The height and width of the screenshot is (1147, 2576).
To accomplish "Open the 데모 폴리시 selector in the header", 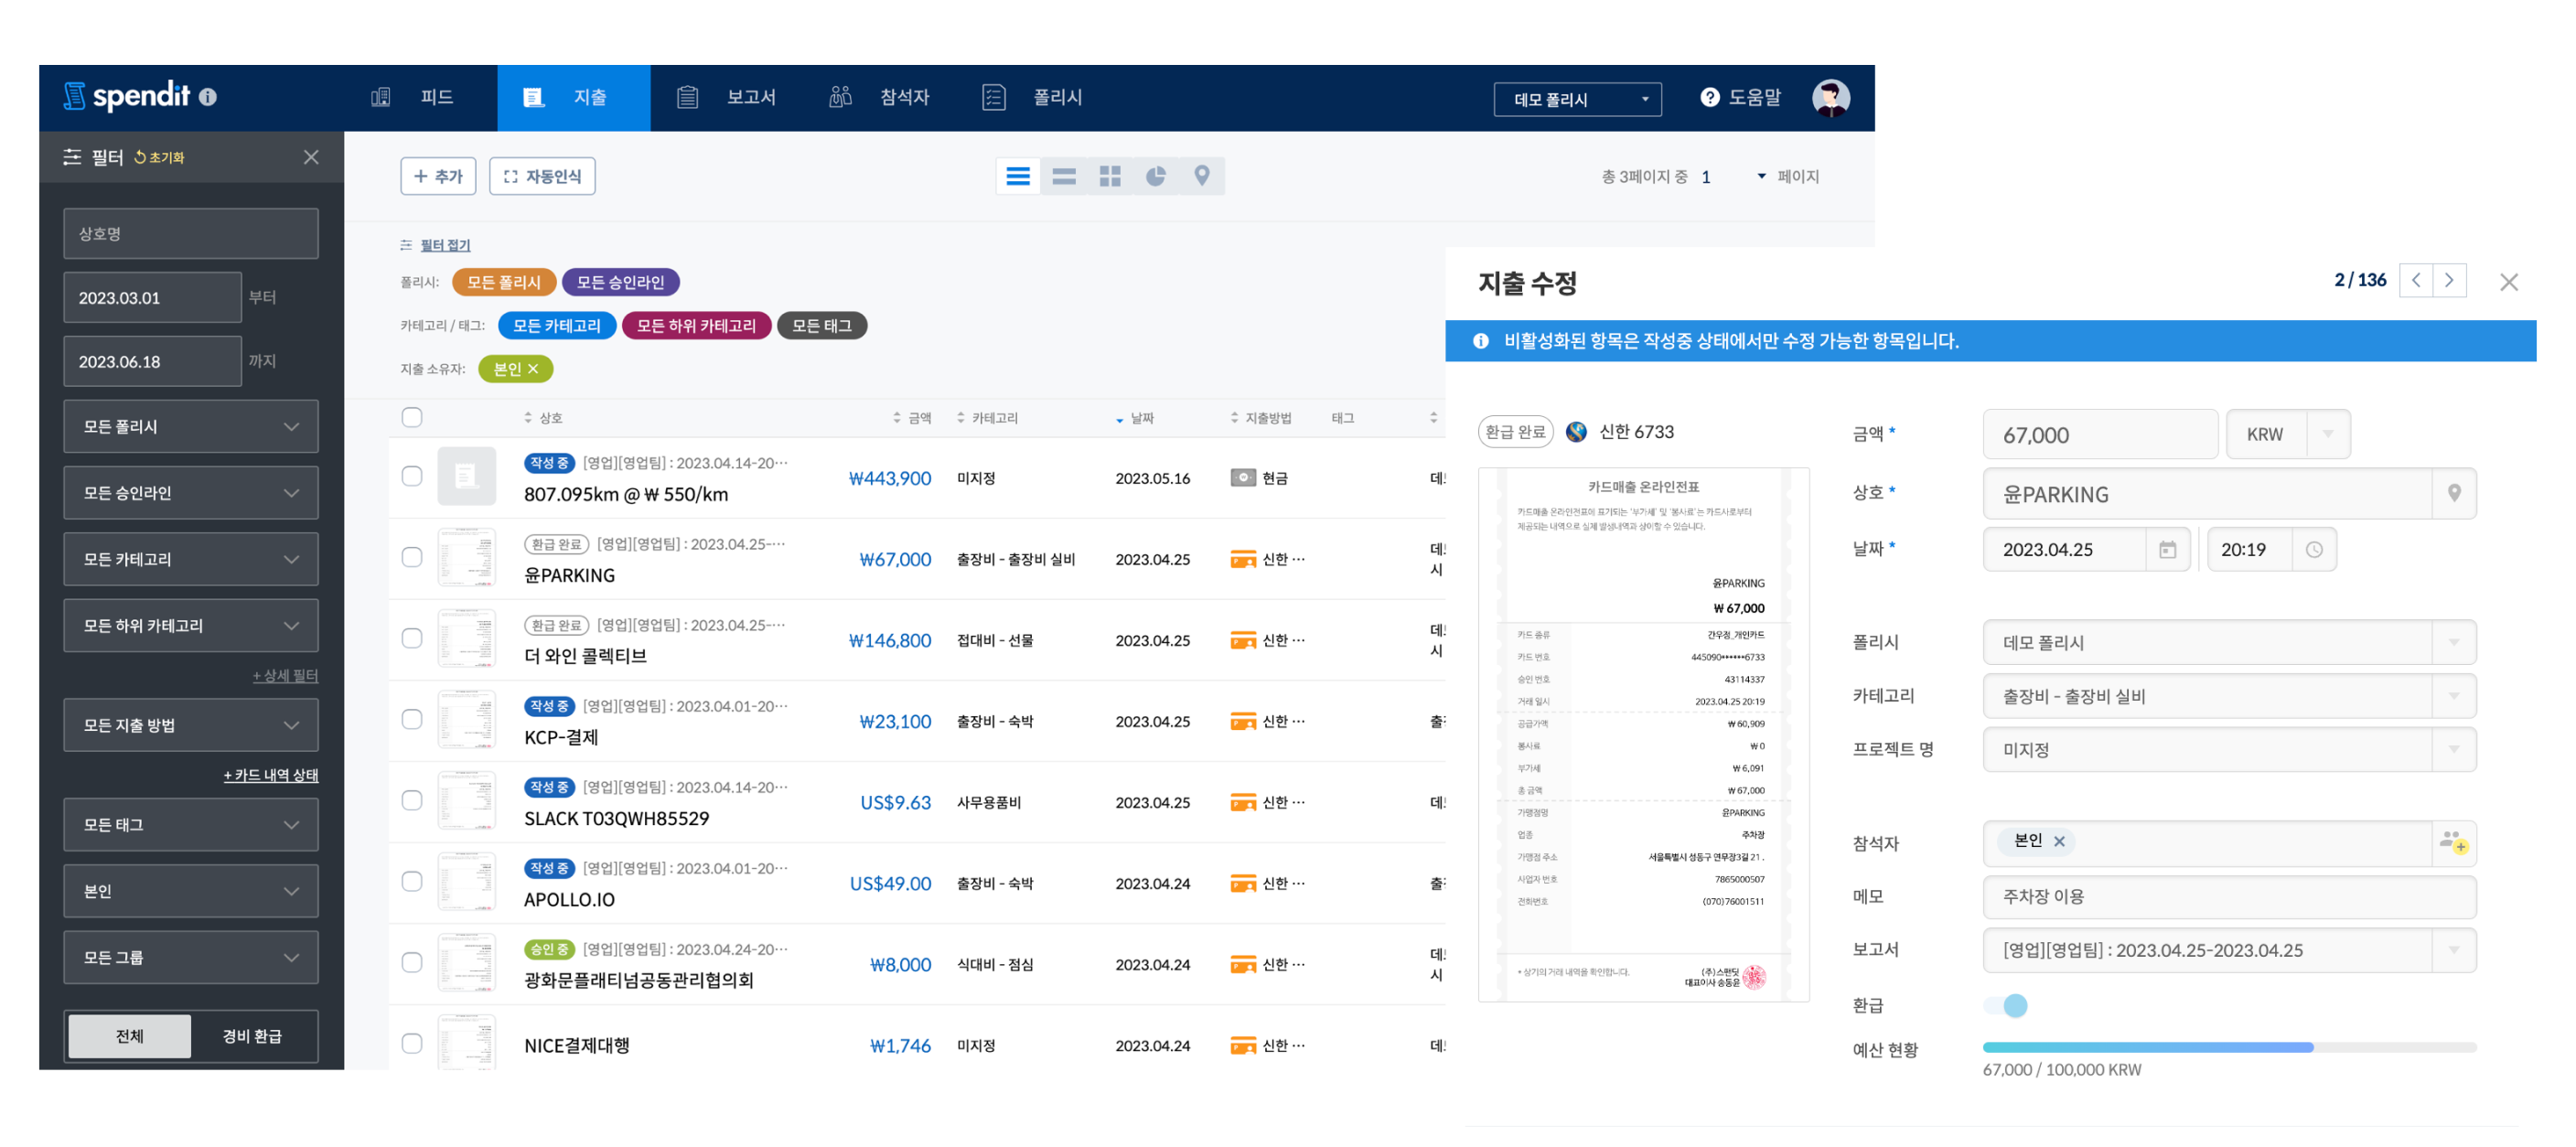I will tap(1576, 98).
